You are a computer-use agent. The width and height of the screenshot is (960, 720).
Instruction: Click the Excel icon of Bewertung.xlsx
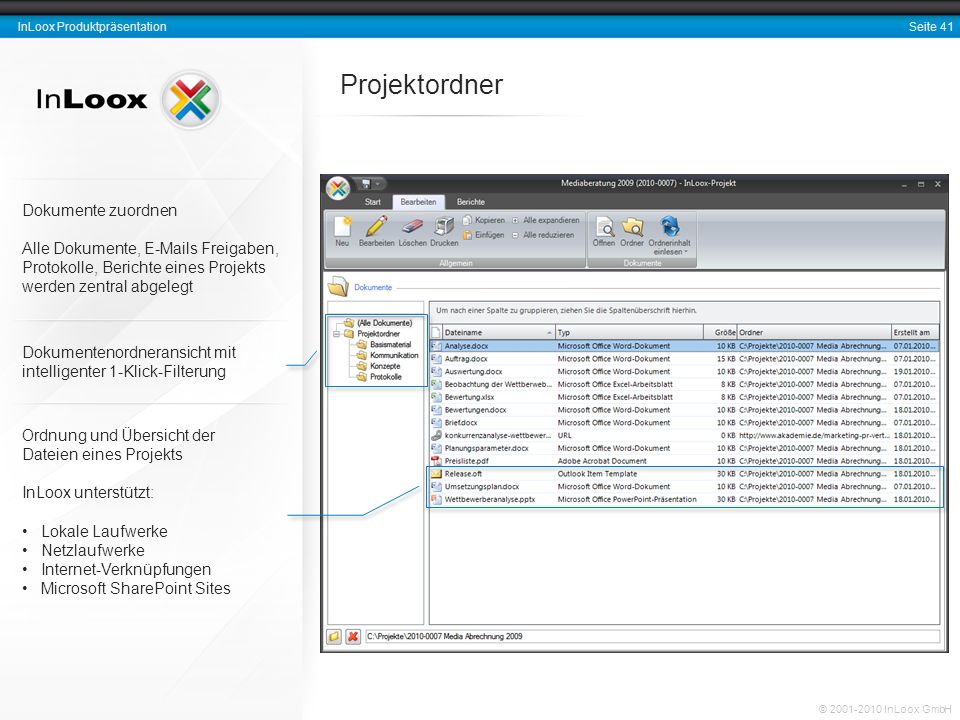[x=436, y=397]
